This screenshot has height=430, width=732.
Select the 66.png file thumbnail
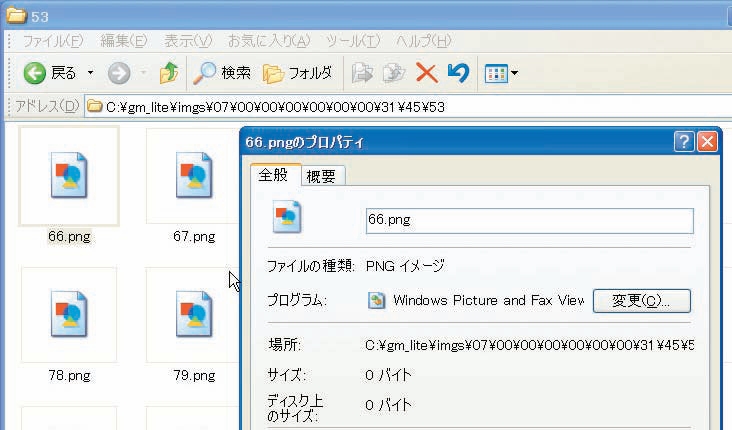point(69,176)
